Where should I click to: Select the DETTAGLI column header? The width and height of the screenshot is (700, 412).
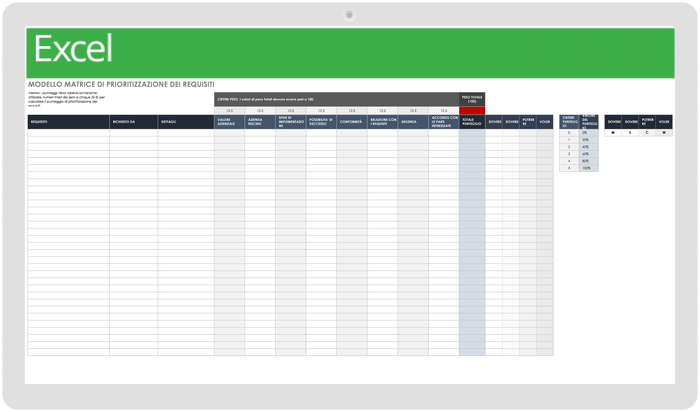(186, 122)
